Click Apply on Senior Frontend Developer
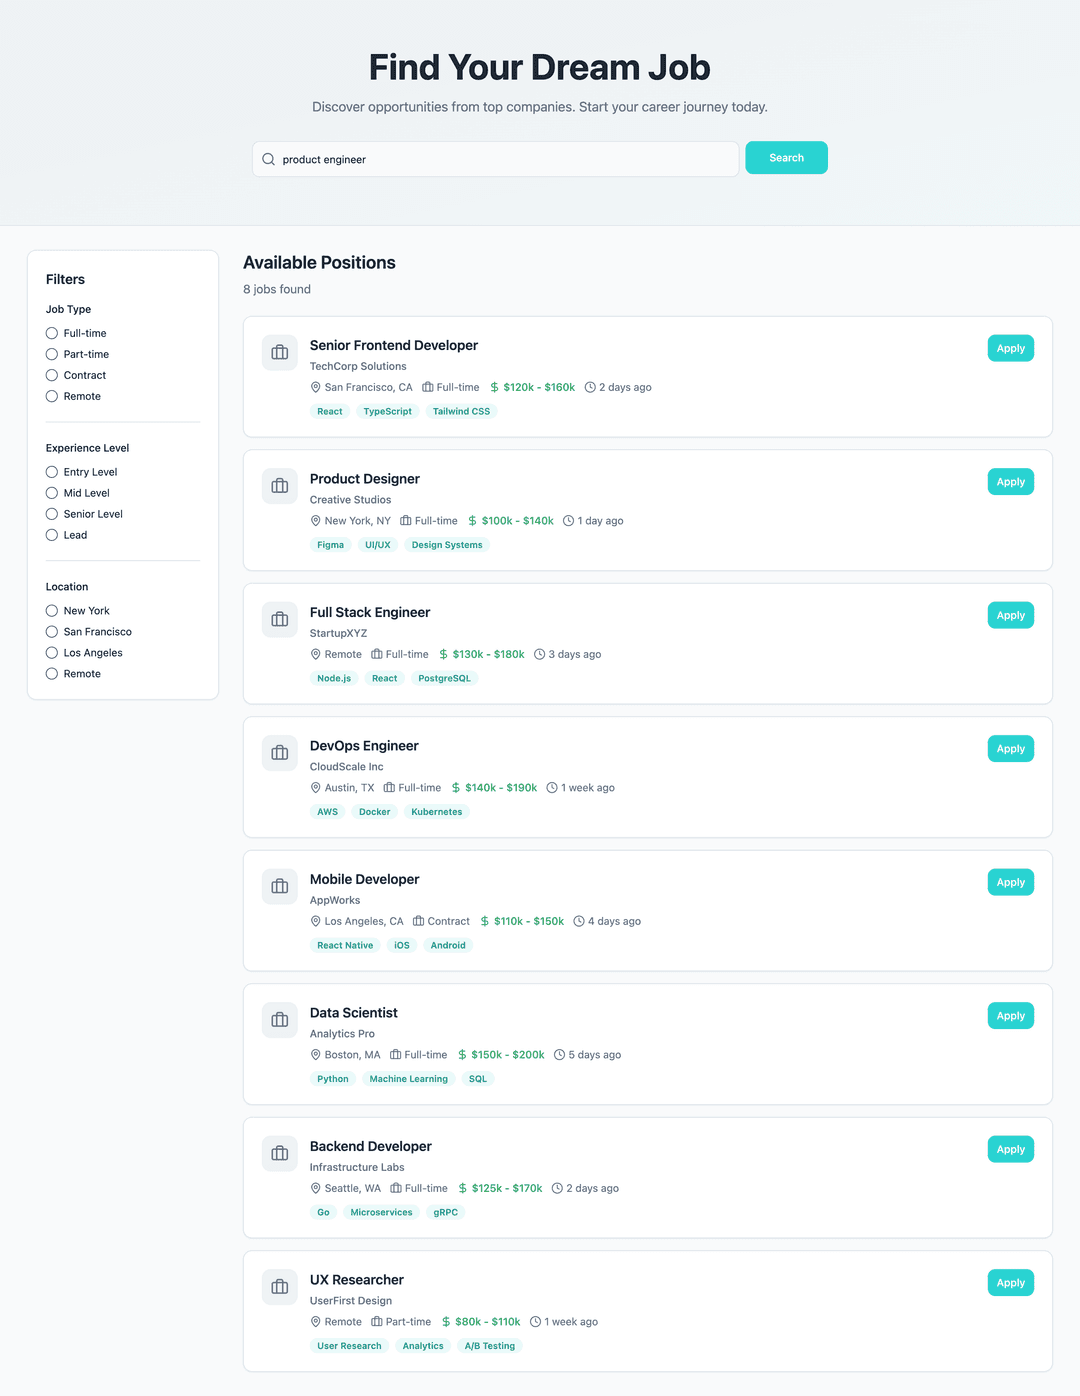This screenshot has width=1080, height=1396. pos(1010,348)
